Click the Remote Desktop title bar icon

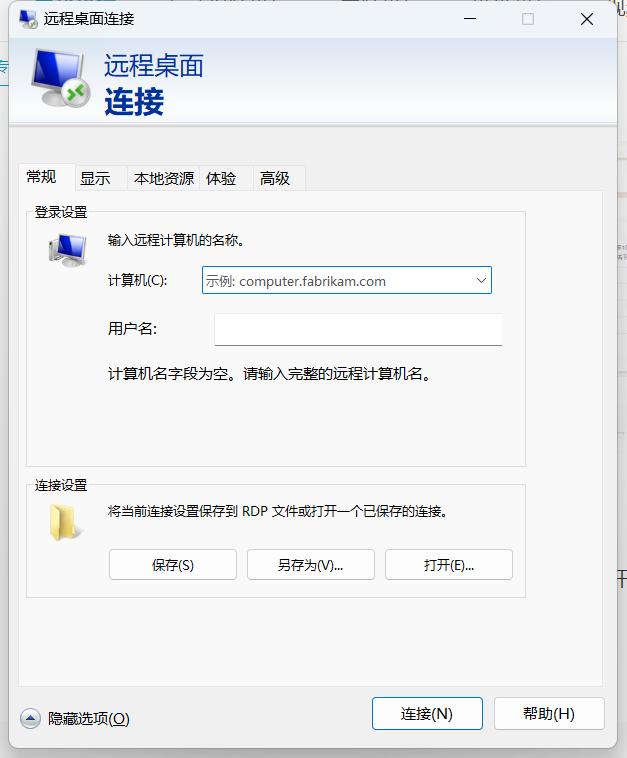28,19
